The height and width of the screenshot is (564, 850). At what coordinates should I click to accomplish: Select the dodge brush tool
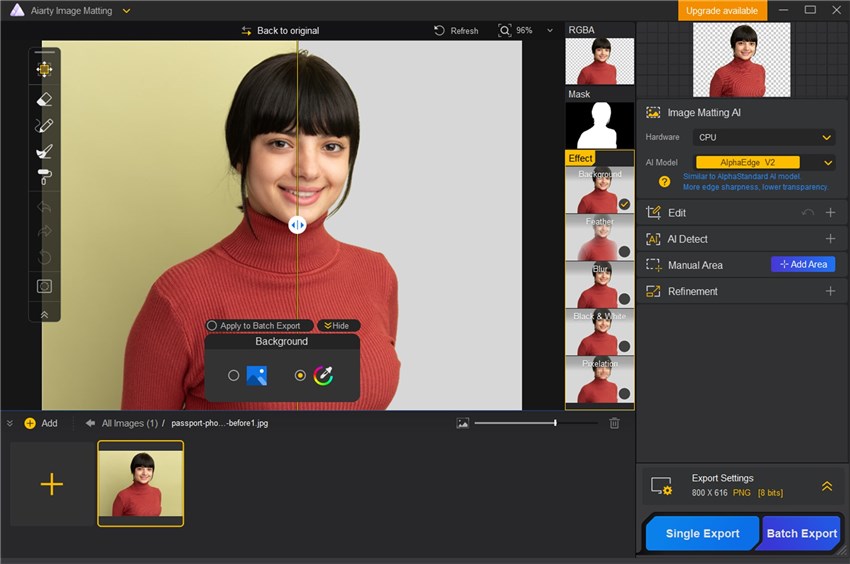(44, 151)
